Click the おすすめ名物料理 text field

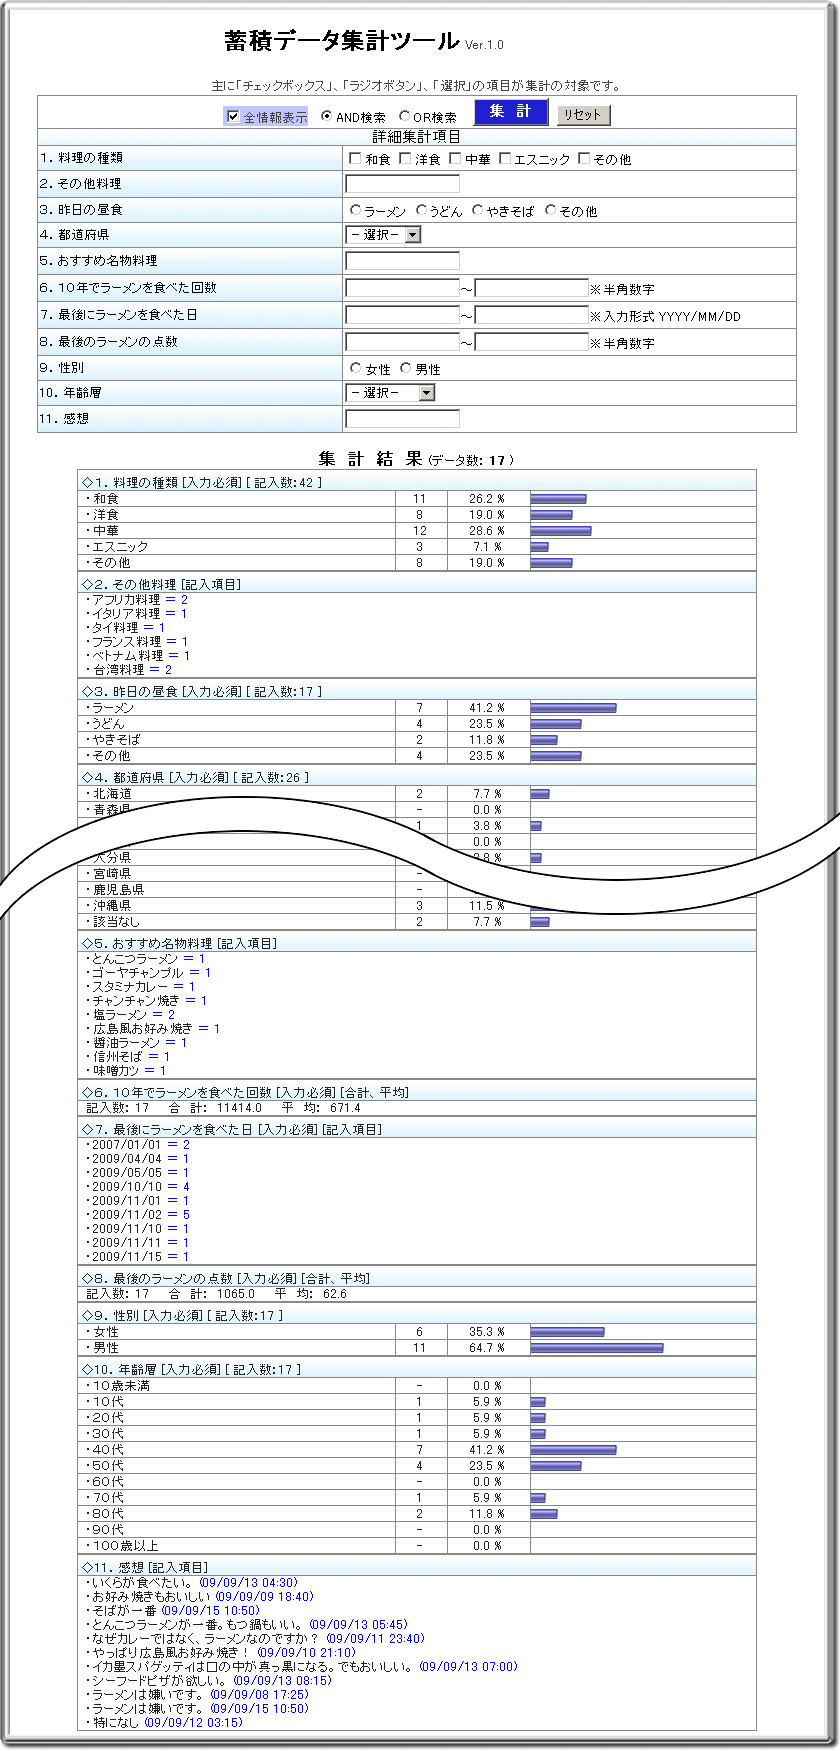(402, 261)
